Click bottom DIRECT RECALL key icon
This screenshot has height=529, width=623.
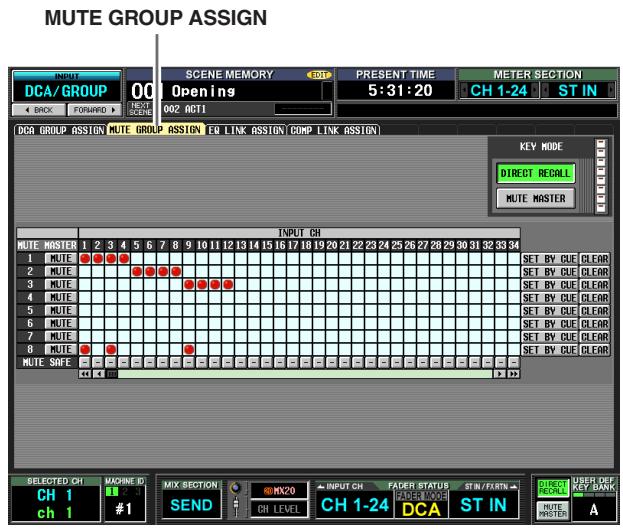coord(553,488)
